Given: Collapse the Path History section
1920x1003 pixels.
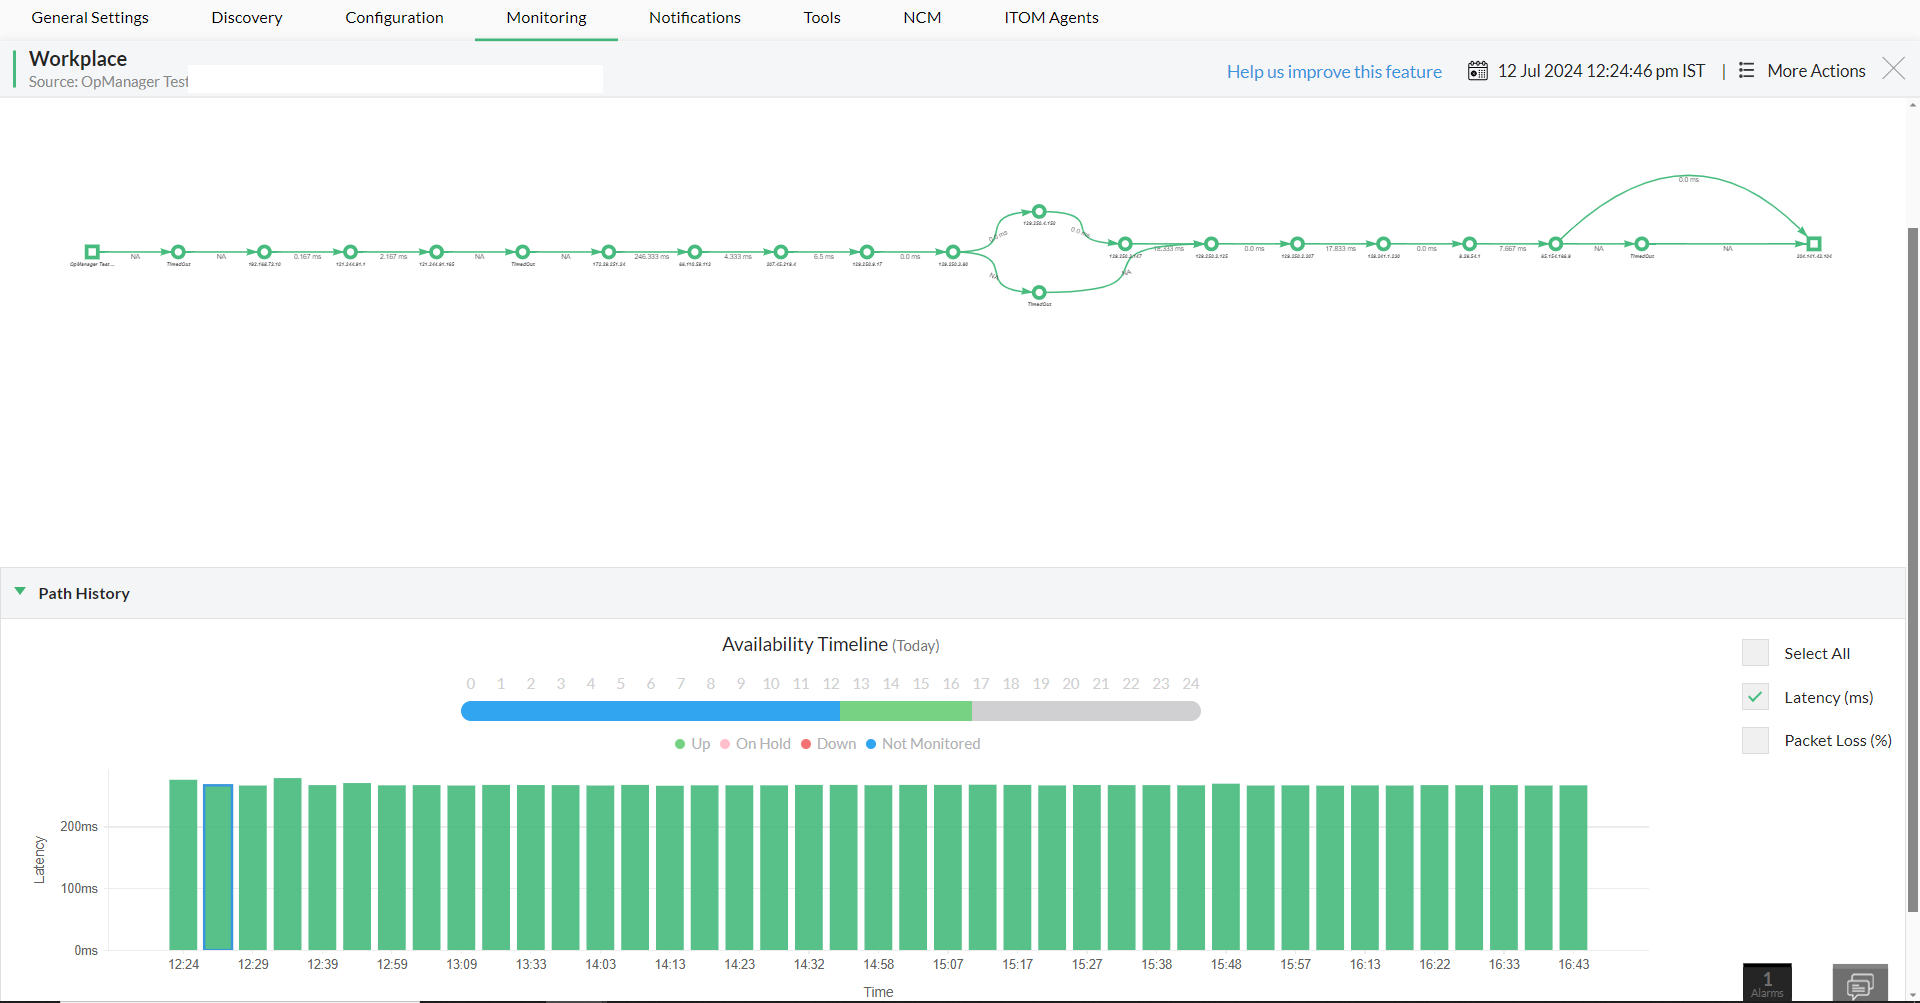Looking at the screenshot, I should coord(20,590).
